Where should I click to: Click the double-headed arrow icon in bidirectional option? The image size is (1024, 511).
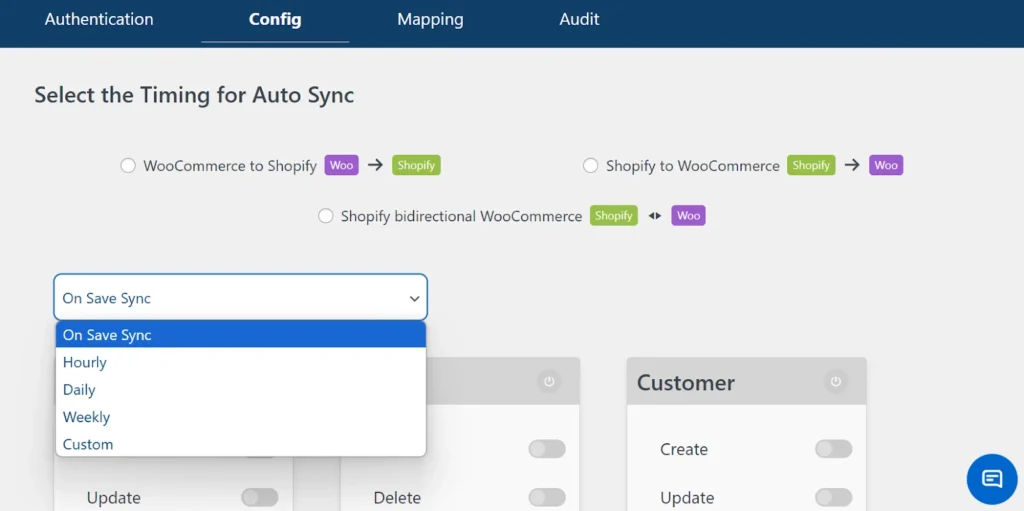[655, 215]
